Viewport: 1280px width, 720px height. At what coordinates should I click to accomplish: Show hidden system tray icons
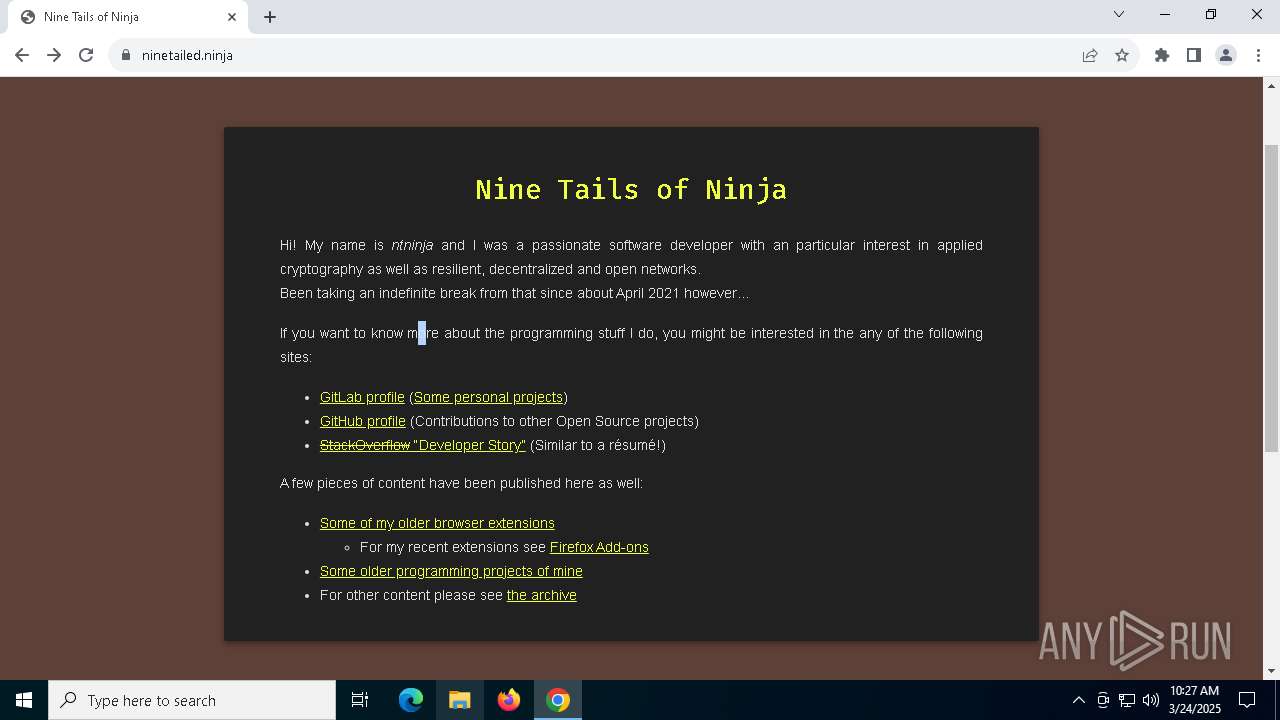1078,700
